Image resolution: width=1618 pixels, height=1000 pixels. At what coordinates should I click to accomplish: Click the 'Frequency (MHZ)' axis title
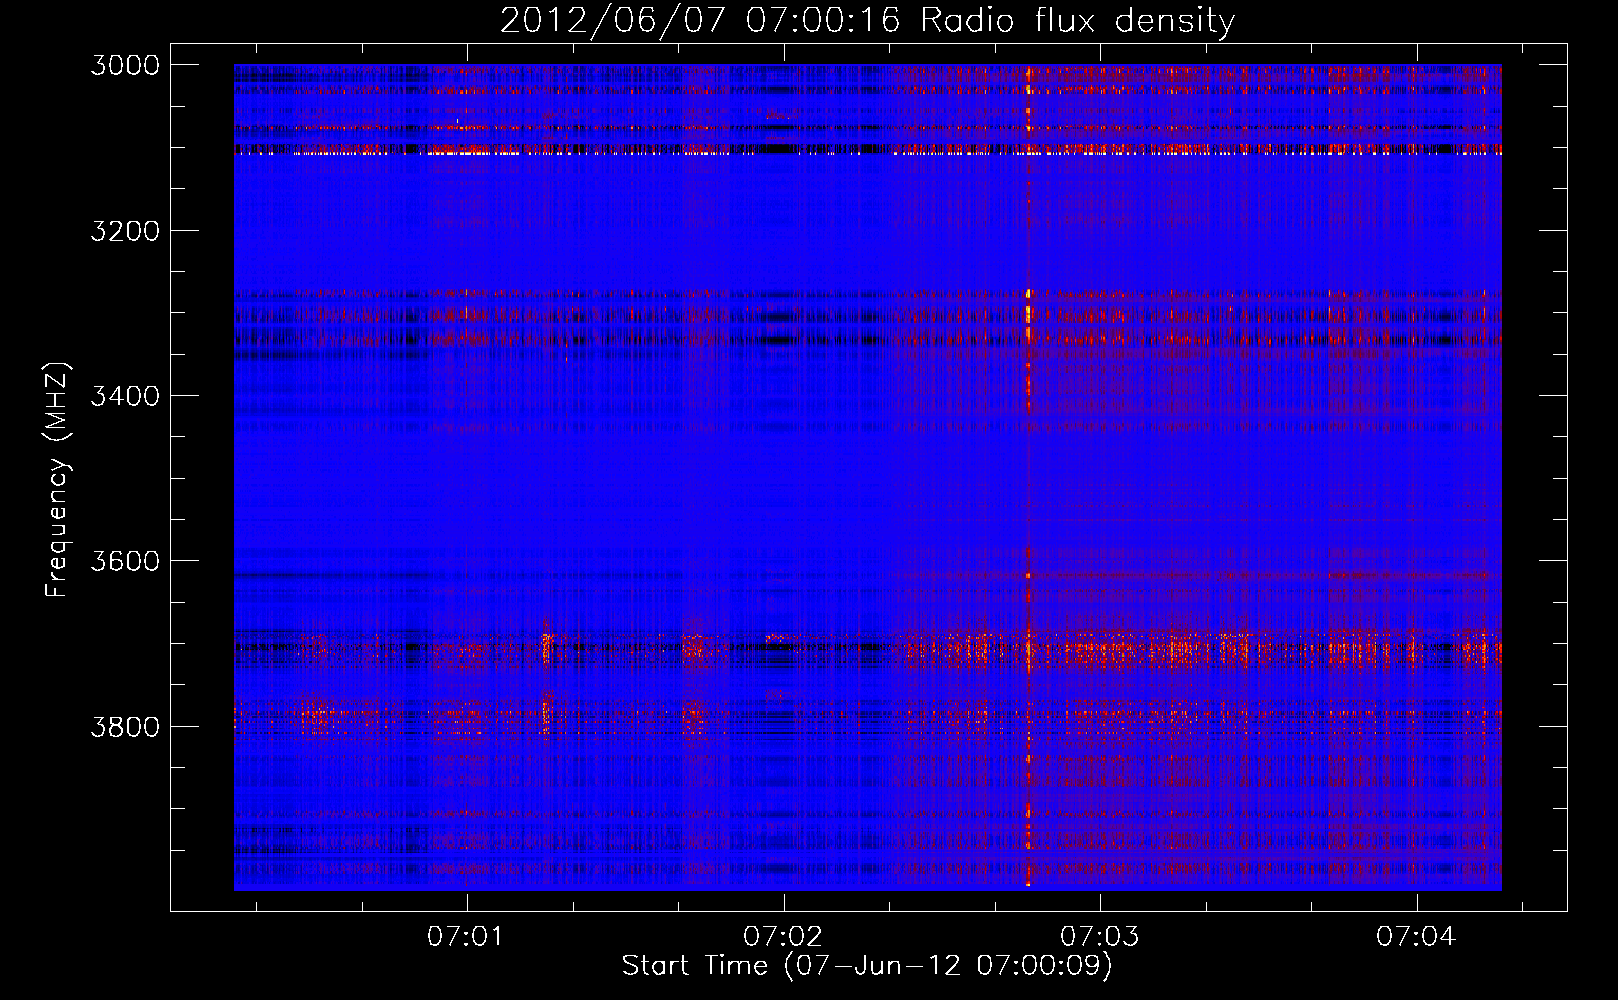[x=57, y=479]
